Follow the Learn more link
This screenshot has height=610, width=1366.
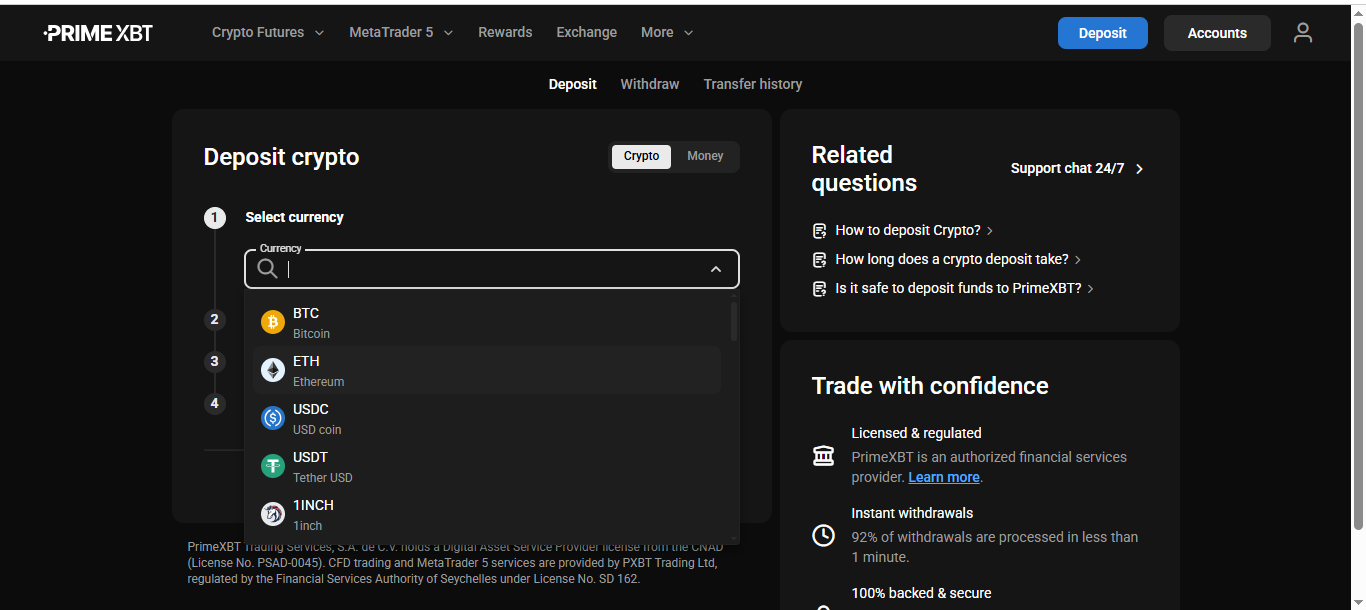coord(943,477)
